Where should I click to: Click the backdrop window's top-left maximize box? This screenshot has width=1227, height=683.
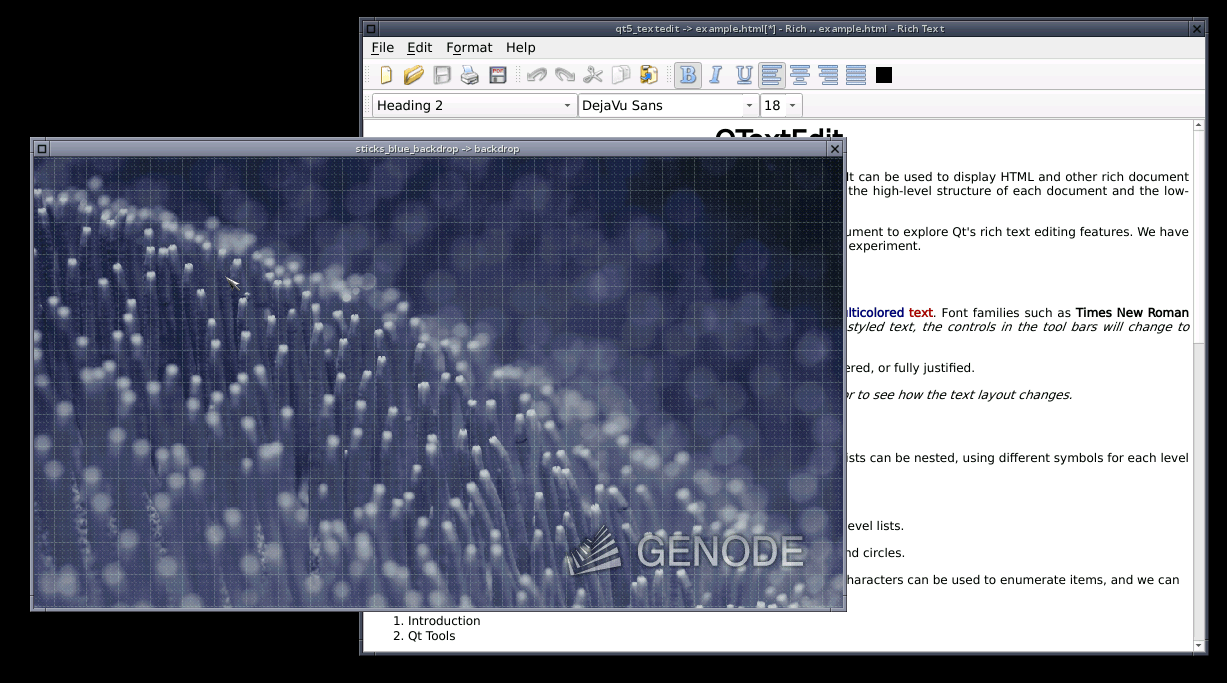coord(41,149)
